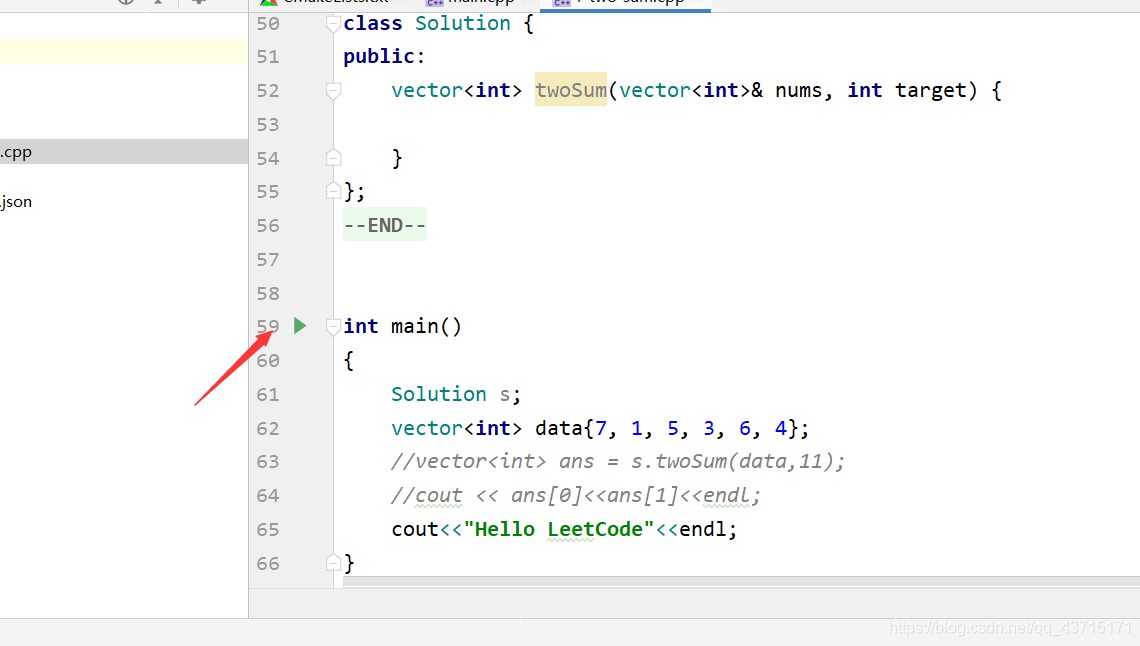Screen dimensions: 1140x646
Task: Click line number 62 in gutter
Action: point(268,428)
